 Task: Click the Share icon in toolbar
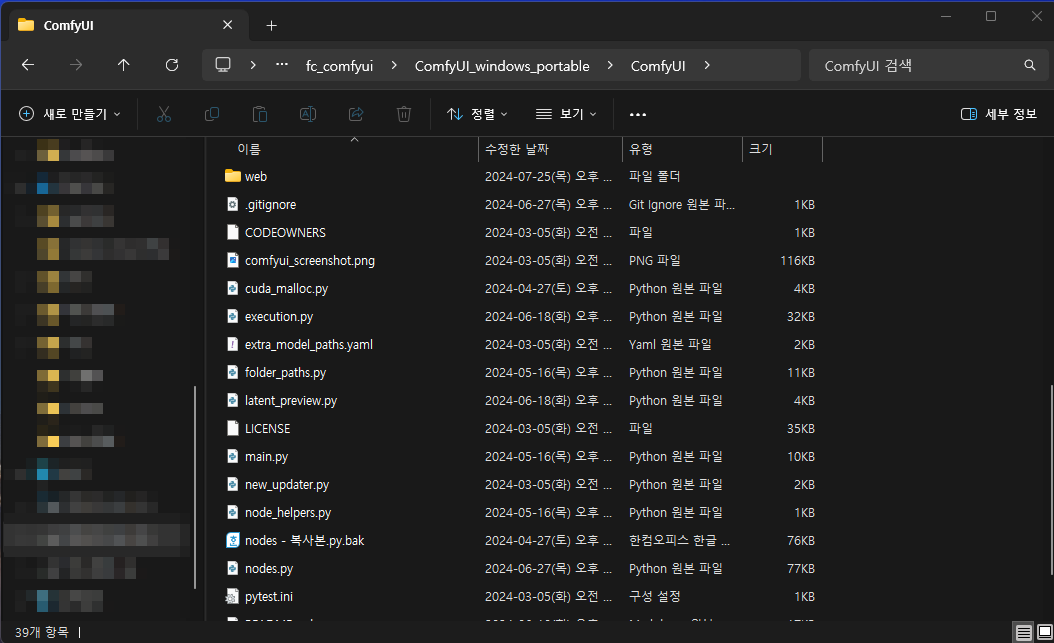click(356, 114)
